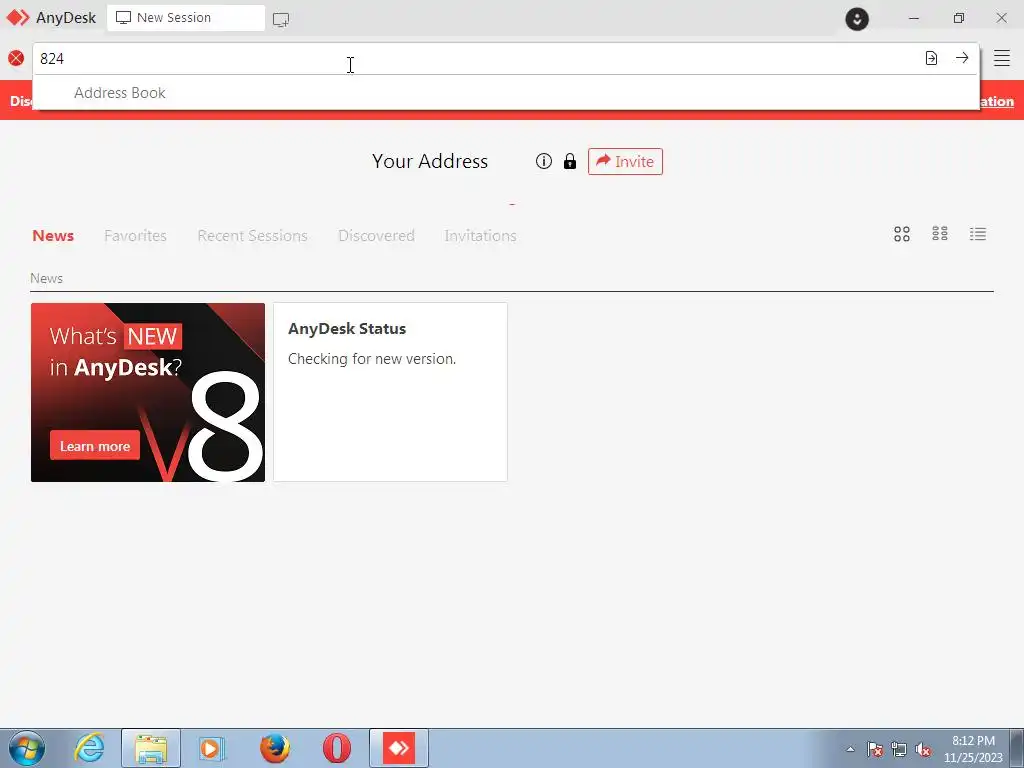Click the taskbar clock showing 8:12 PM
Viewport: 1024px width, 768px height.
click(973, 749)
